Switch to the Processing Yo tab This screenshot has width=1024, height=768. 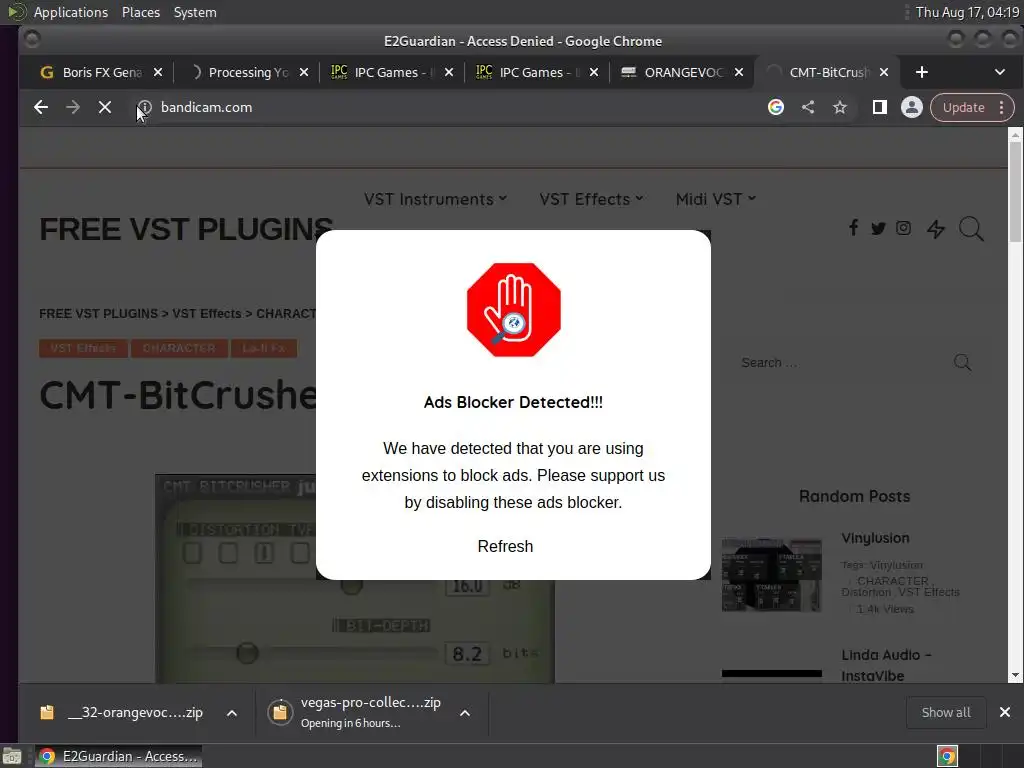pyautogui.click(x=248, y=72)
